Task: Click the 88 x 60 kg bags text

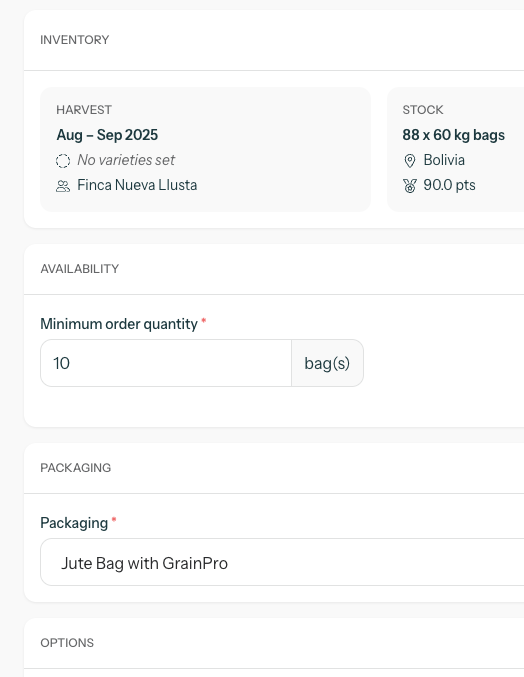Action: click(x=454, y=135)
